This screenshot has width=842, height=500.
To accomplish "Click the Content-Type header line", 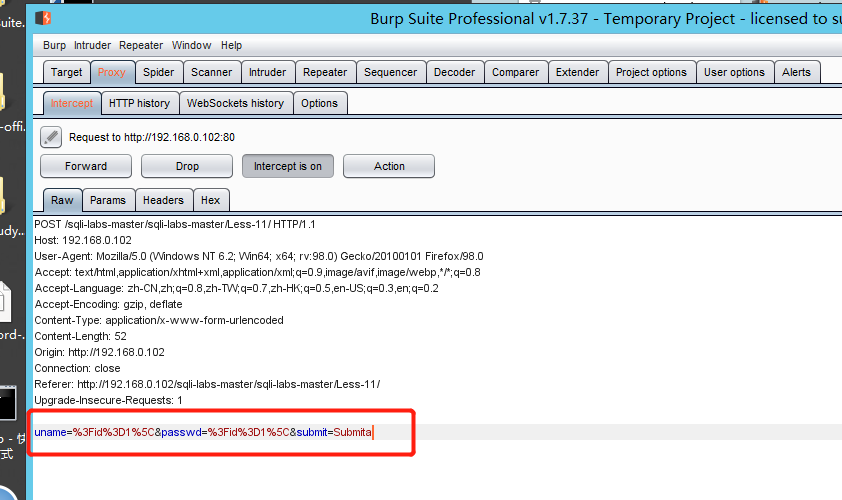I will pyautogui.click(x=159, y=321).
